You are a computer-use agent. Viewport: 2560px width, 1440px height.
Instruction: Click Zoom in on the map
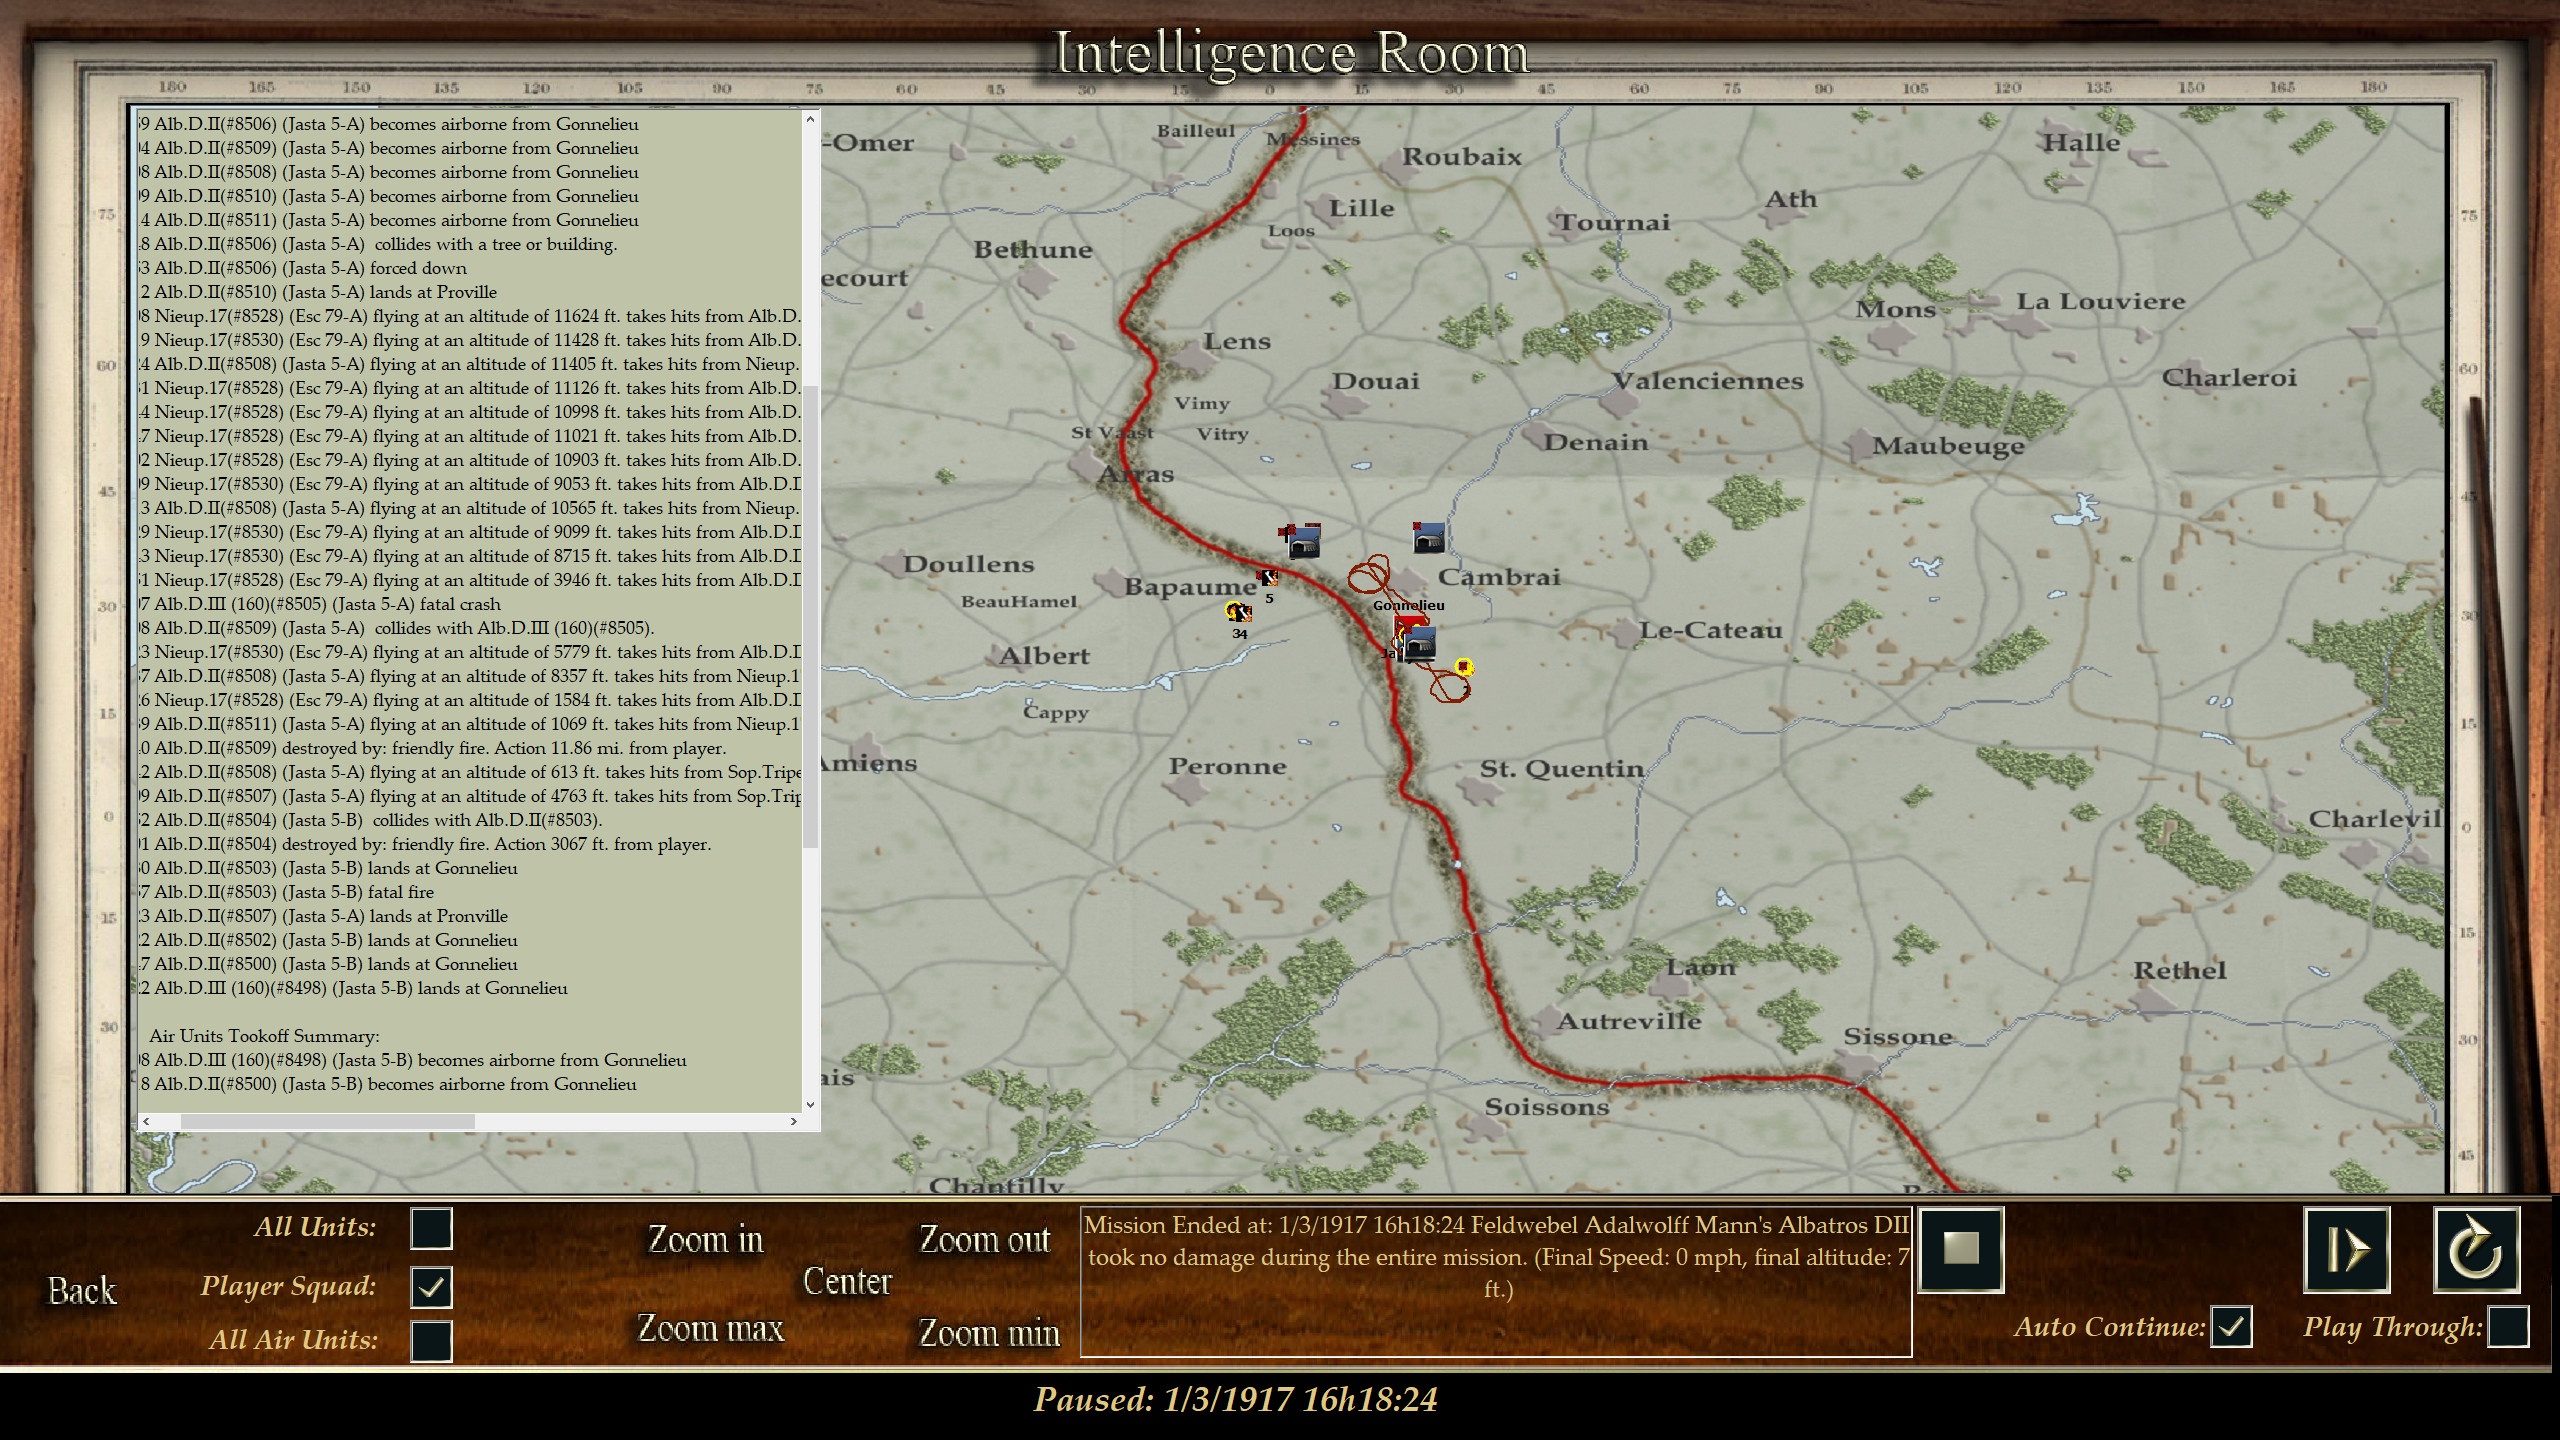(x=705, y=1240)
